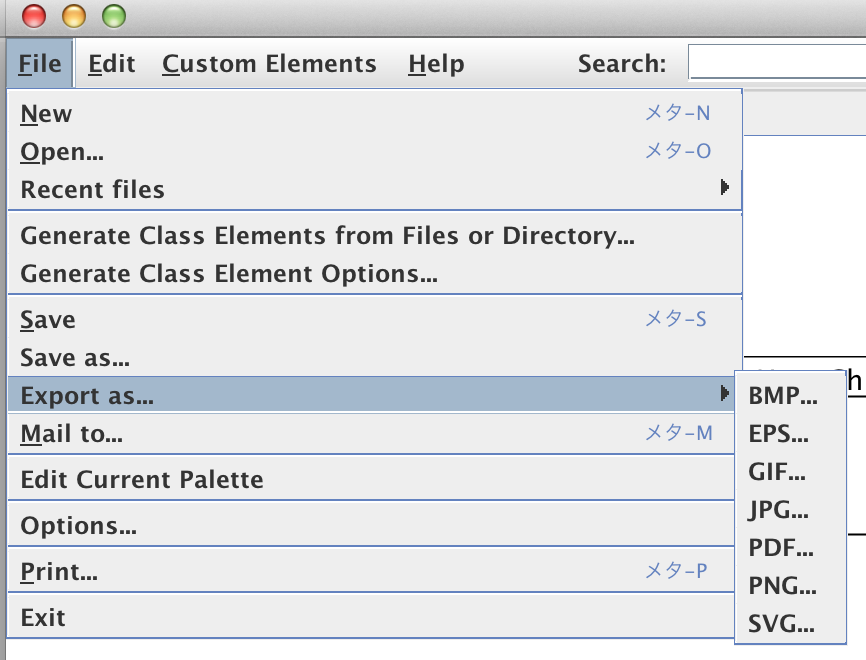Expand the Export as... submenu arrow
Viewport: 866px width, 660px height.
click(x=725, y=393)
